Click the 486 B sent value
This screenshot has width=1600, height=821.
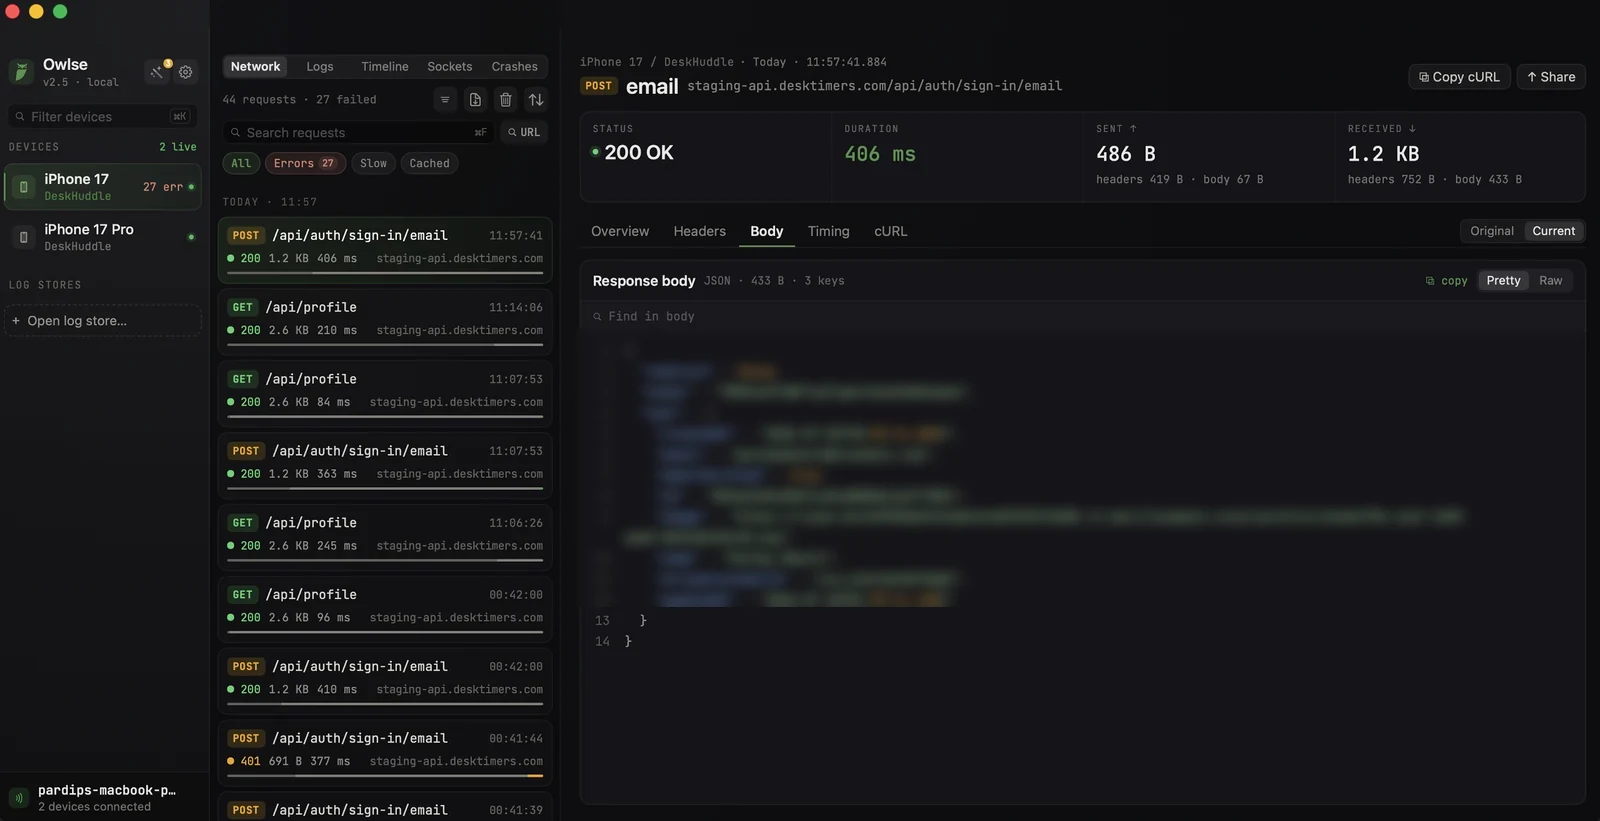pos(1126,154)
